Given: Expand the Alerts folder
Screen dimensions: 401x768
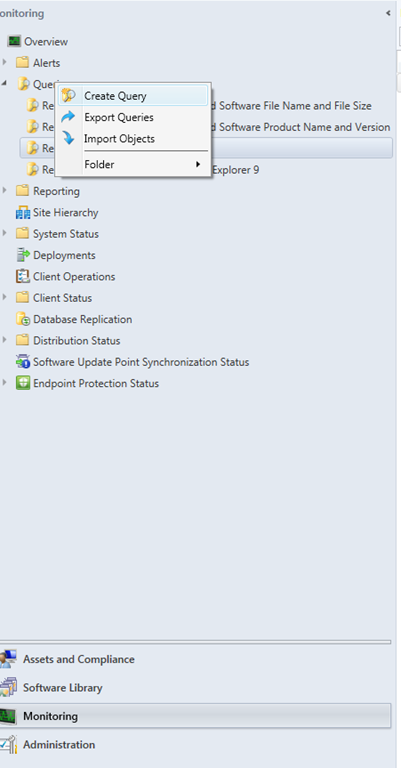Looking at the screenshot, I should [4, 62].
